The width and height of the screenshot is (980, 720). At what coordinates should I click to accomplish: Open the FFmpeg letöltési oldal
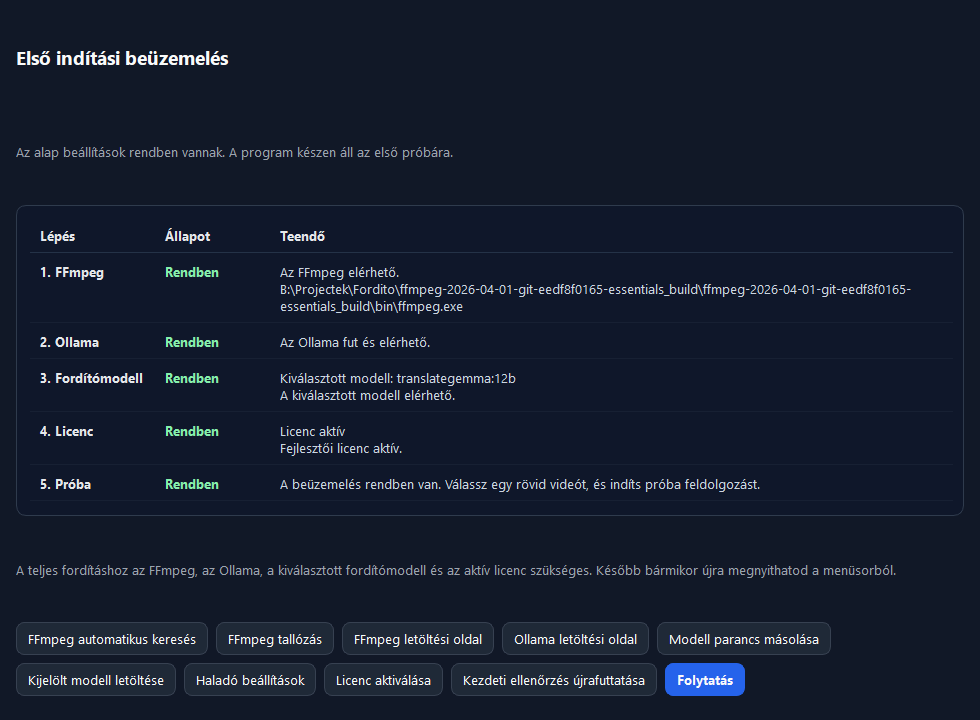tap(417, 638)
